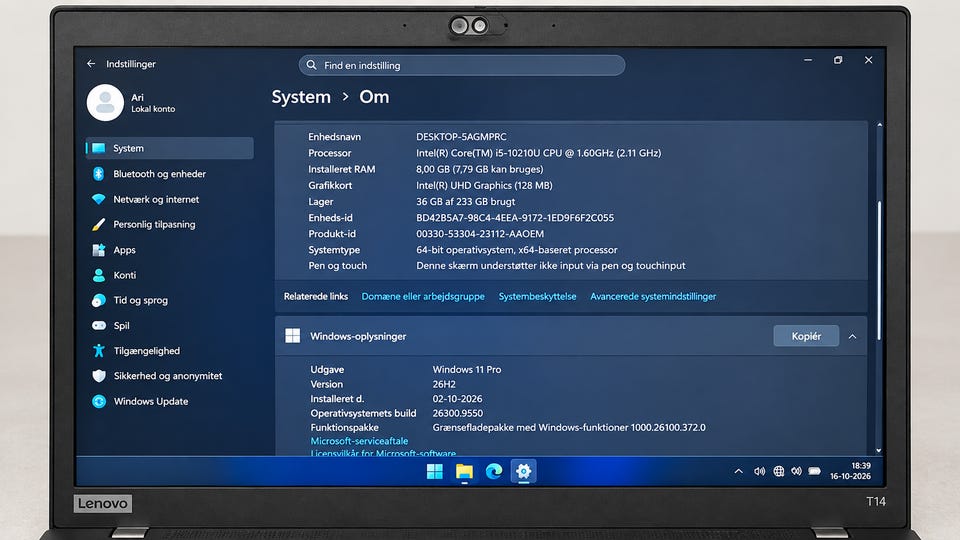960x540 pixels.
Task: Open the Start menu from taskbar
Action: click(435, 471)
